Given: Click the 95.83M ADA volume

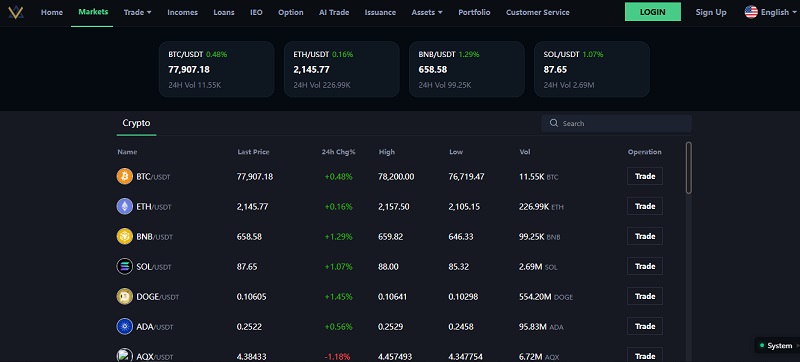Looking at the screenshot, I should [541, 327].
